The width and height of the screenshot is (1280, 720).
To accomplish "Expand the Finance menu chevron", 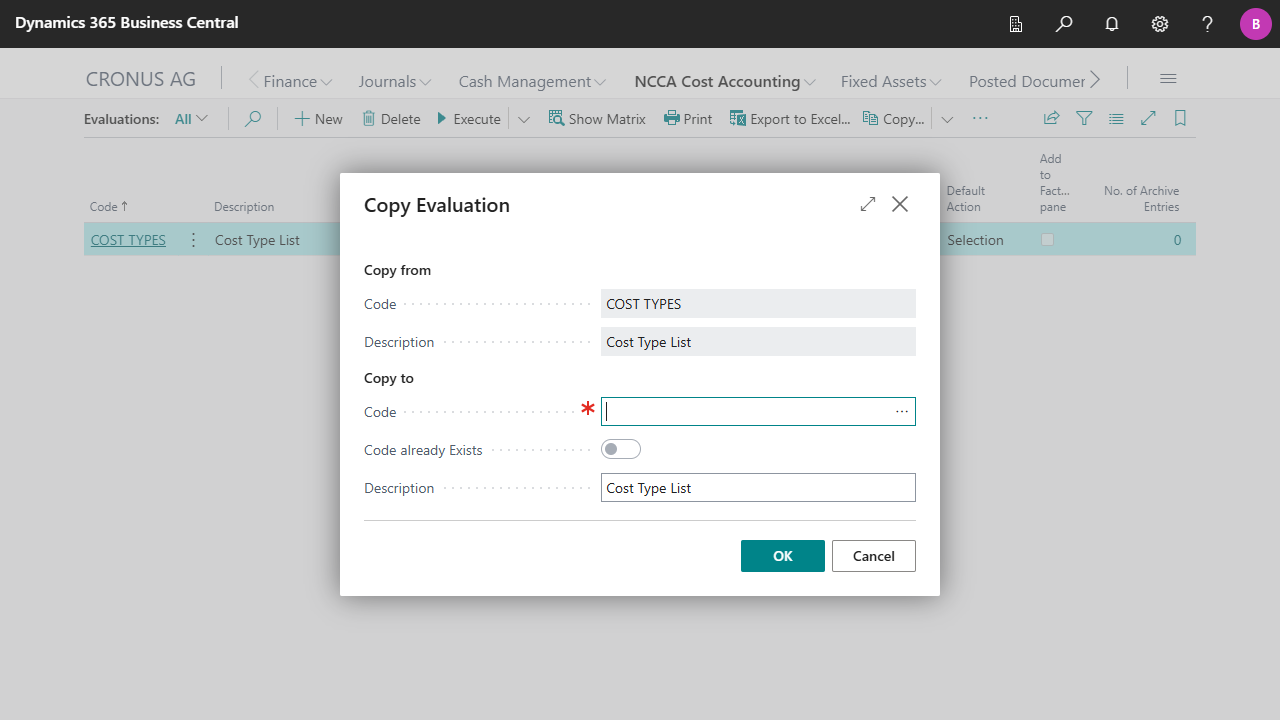I will tap(326, 82).
